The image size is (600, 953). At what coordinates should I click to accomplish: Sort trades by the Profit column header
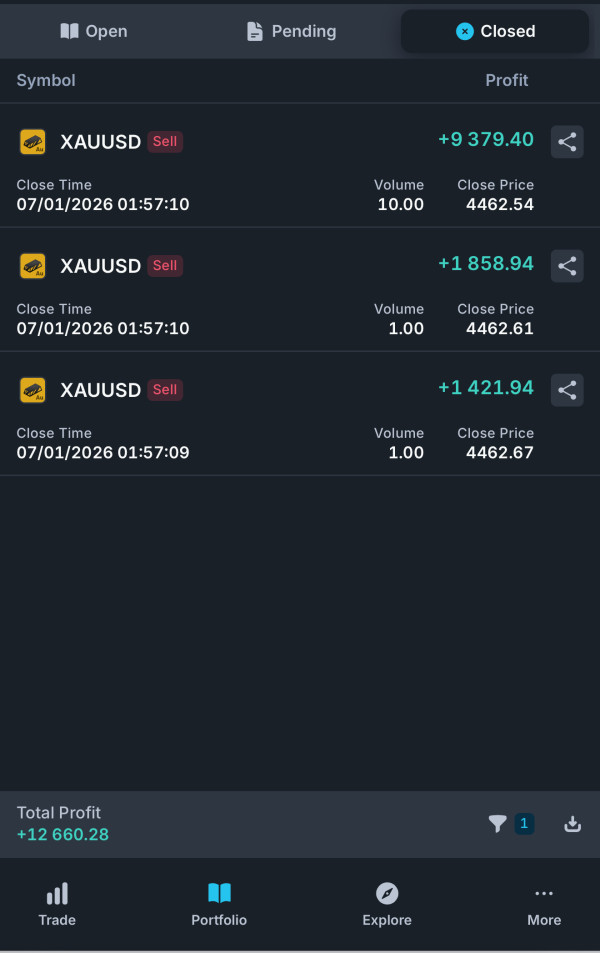click(x=507, y=80)
